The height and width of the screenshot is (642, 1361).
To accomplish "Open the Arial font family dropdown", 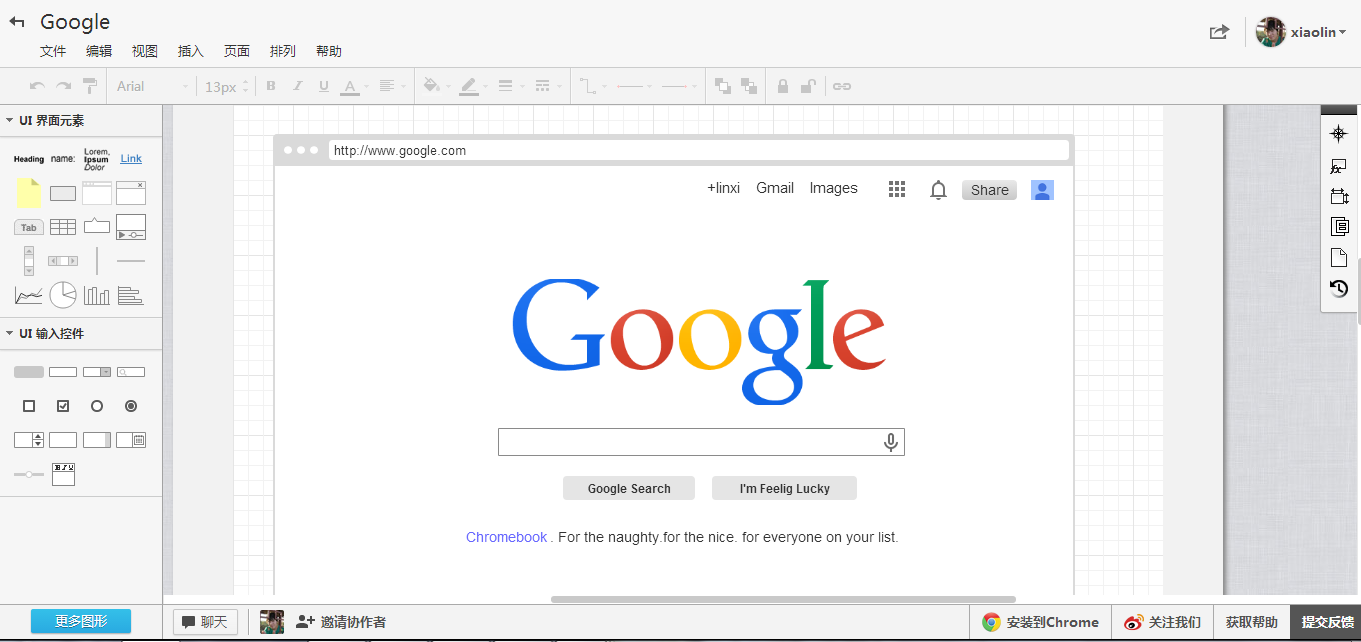I will [152, 86].
